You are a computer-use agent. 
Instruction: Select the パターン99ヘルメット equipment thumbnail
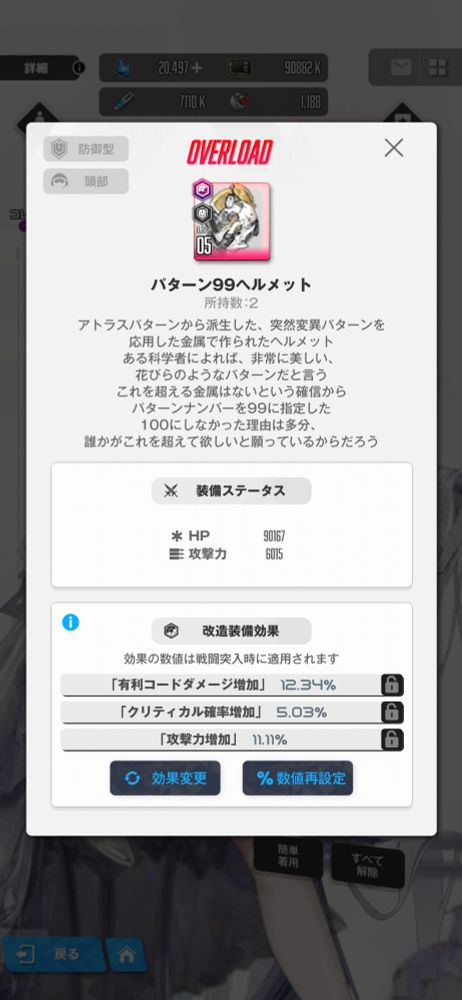click(232, 220)
